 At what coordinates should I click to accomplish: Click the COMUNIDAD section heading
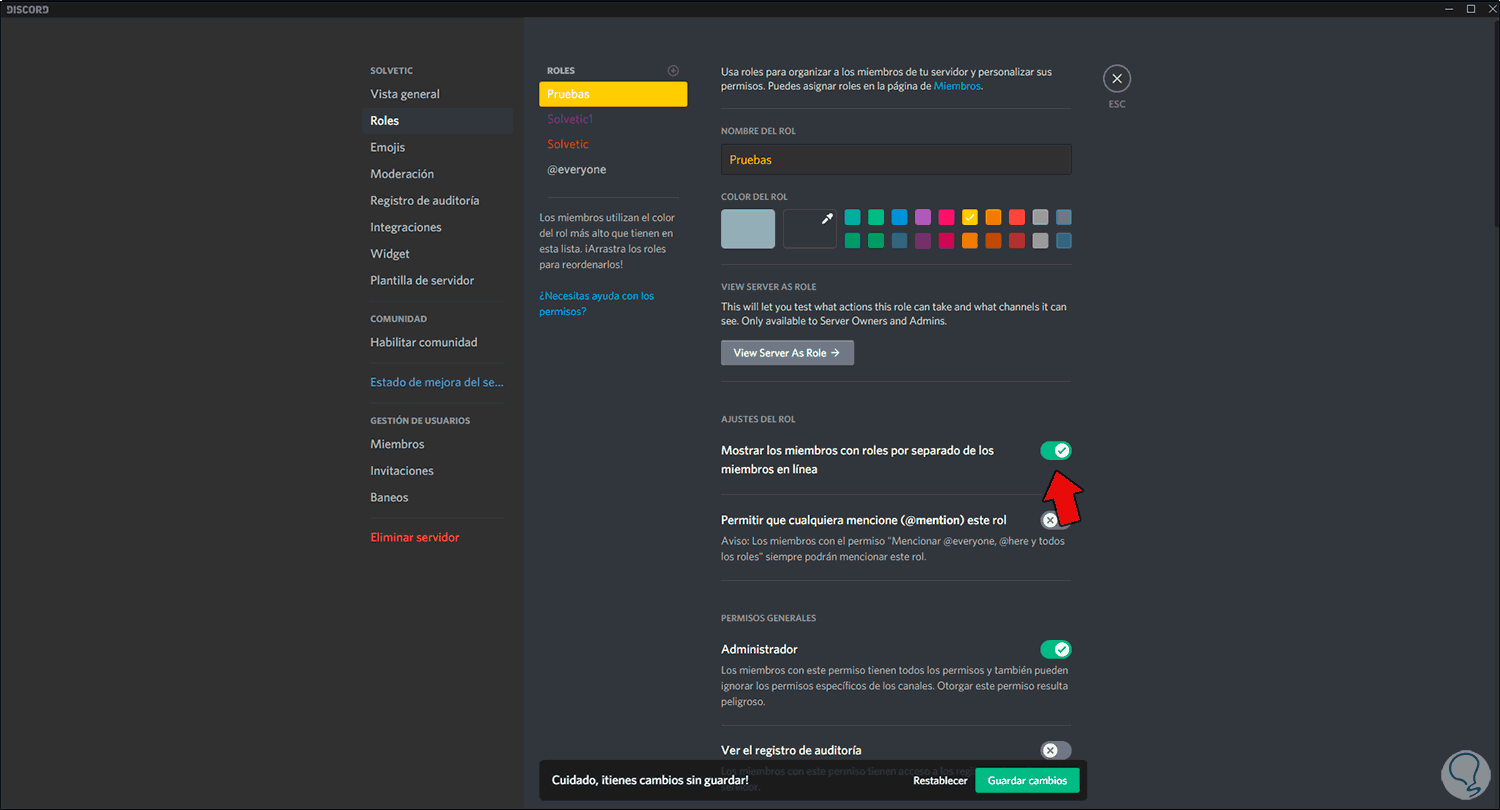coord(398,319)
